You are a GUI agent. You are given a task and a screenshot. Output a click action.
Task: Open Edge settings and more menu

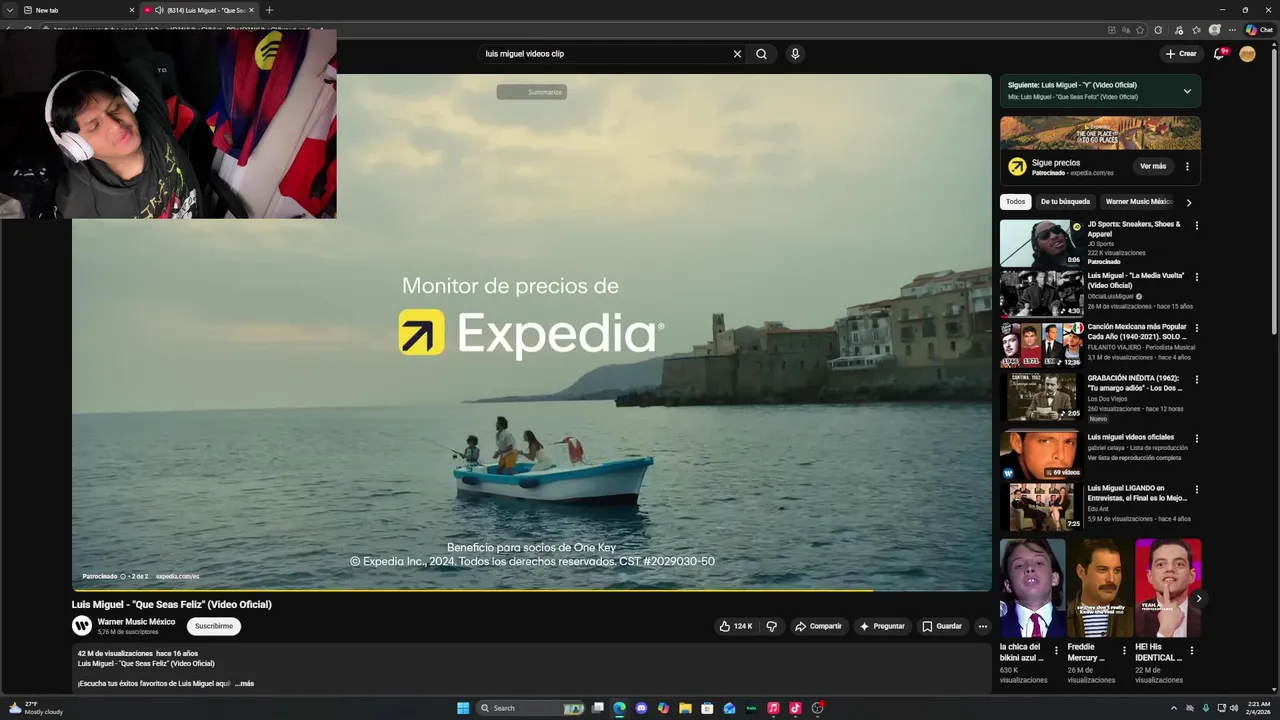[x=1232, y=30]
